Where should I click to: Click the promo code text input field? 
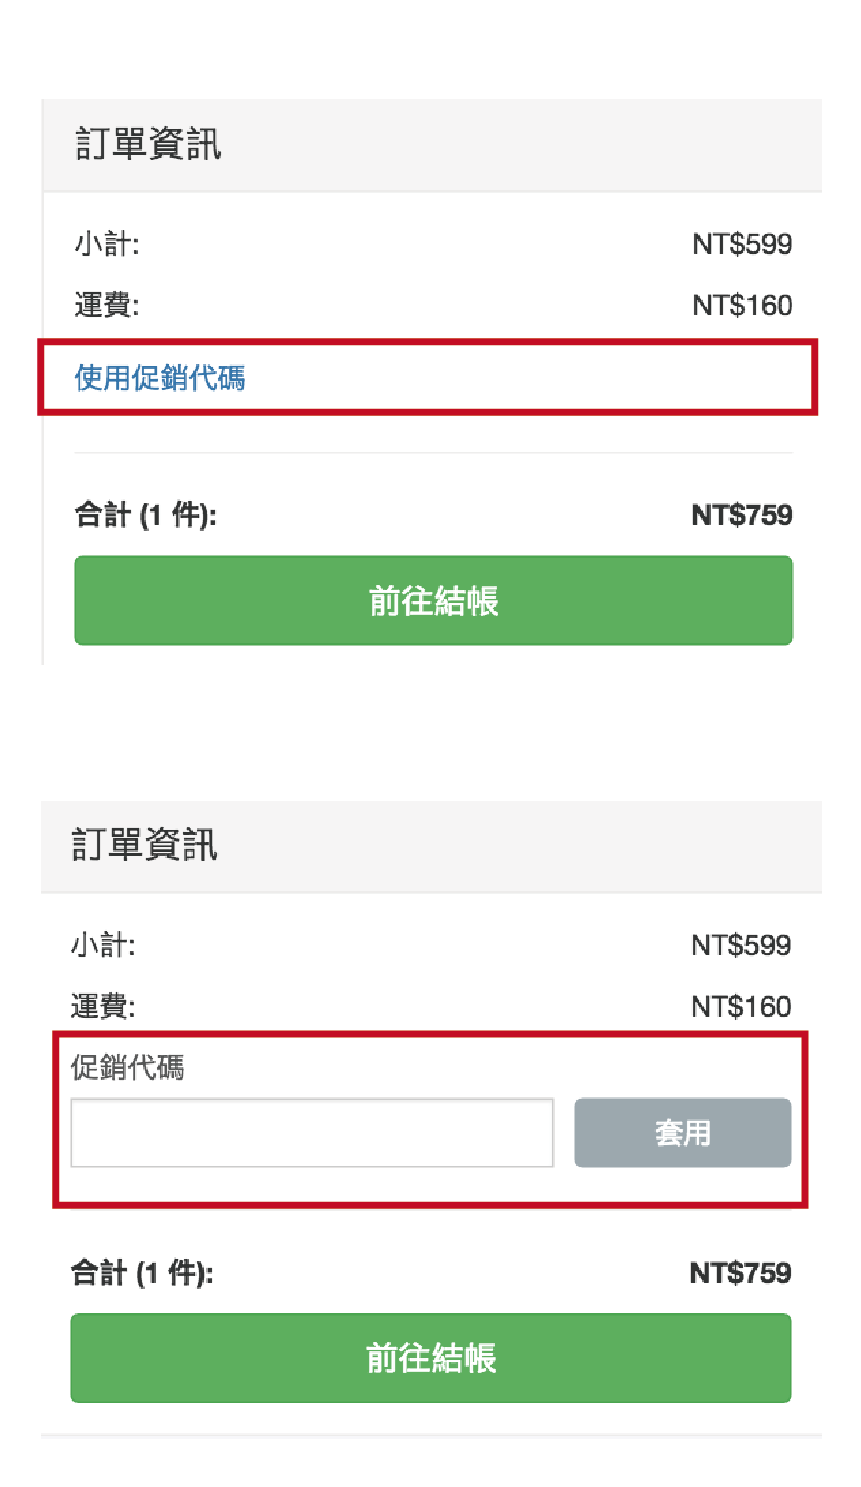click(311, 1133)
